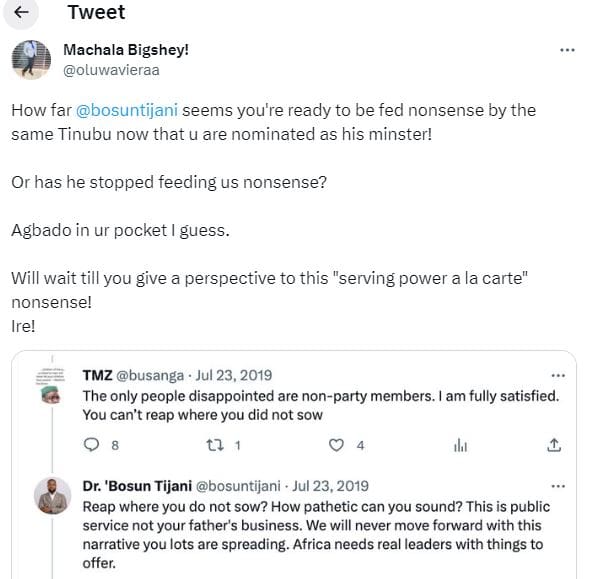The image size is (590, 579).
Task: Open more options for Machala Bigshey's tweet
Action: click(x=567, y=50)
